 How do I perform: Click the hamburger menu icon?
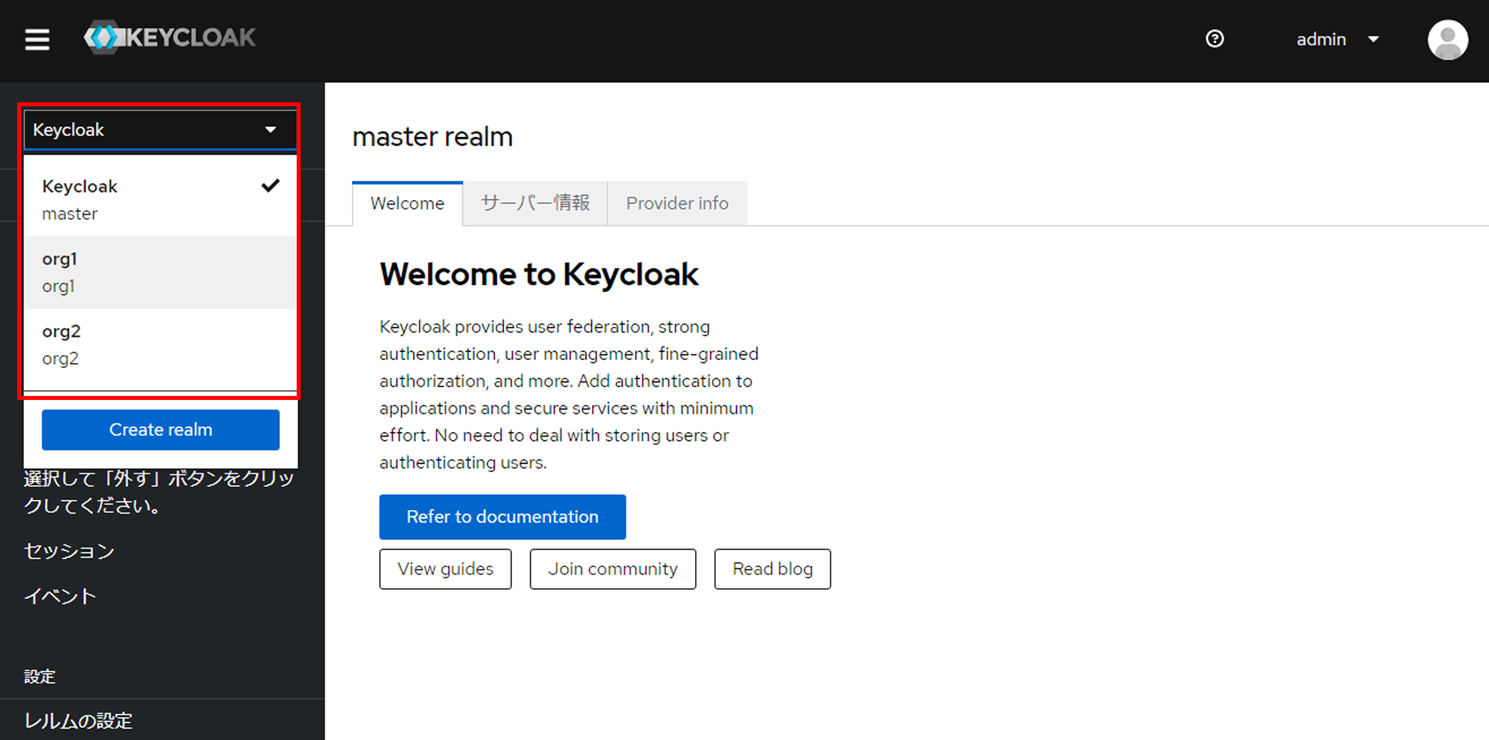37,40
